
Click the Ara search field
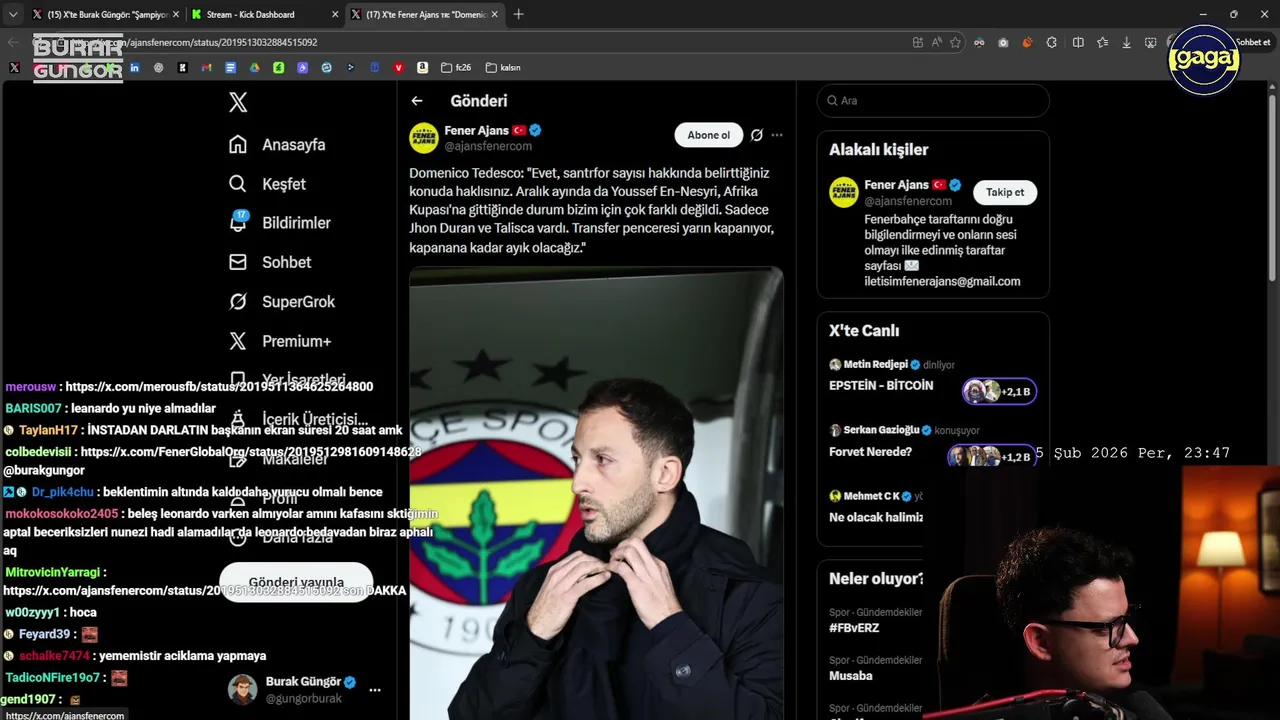933,101
